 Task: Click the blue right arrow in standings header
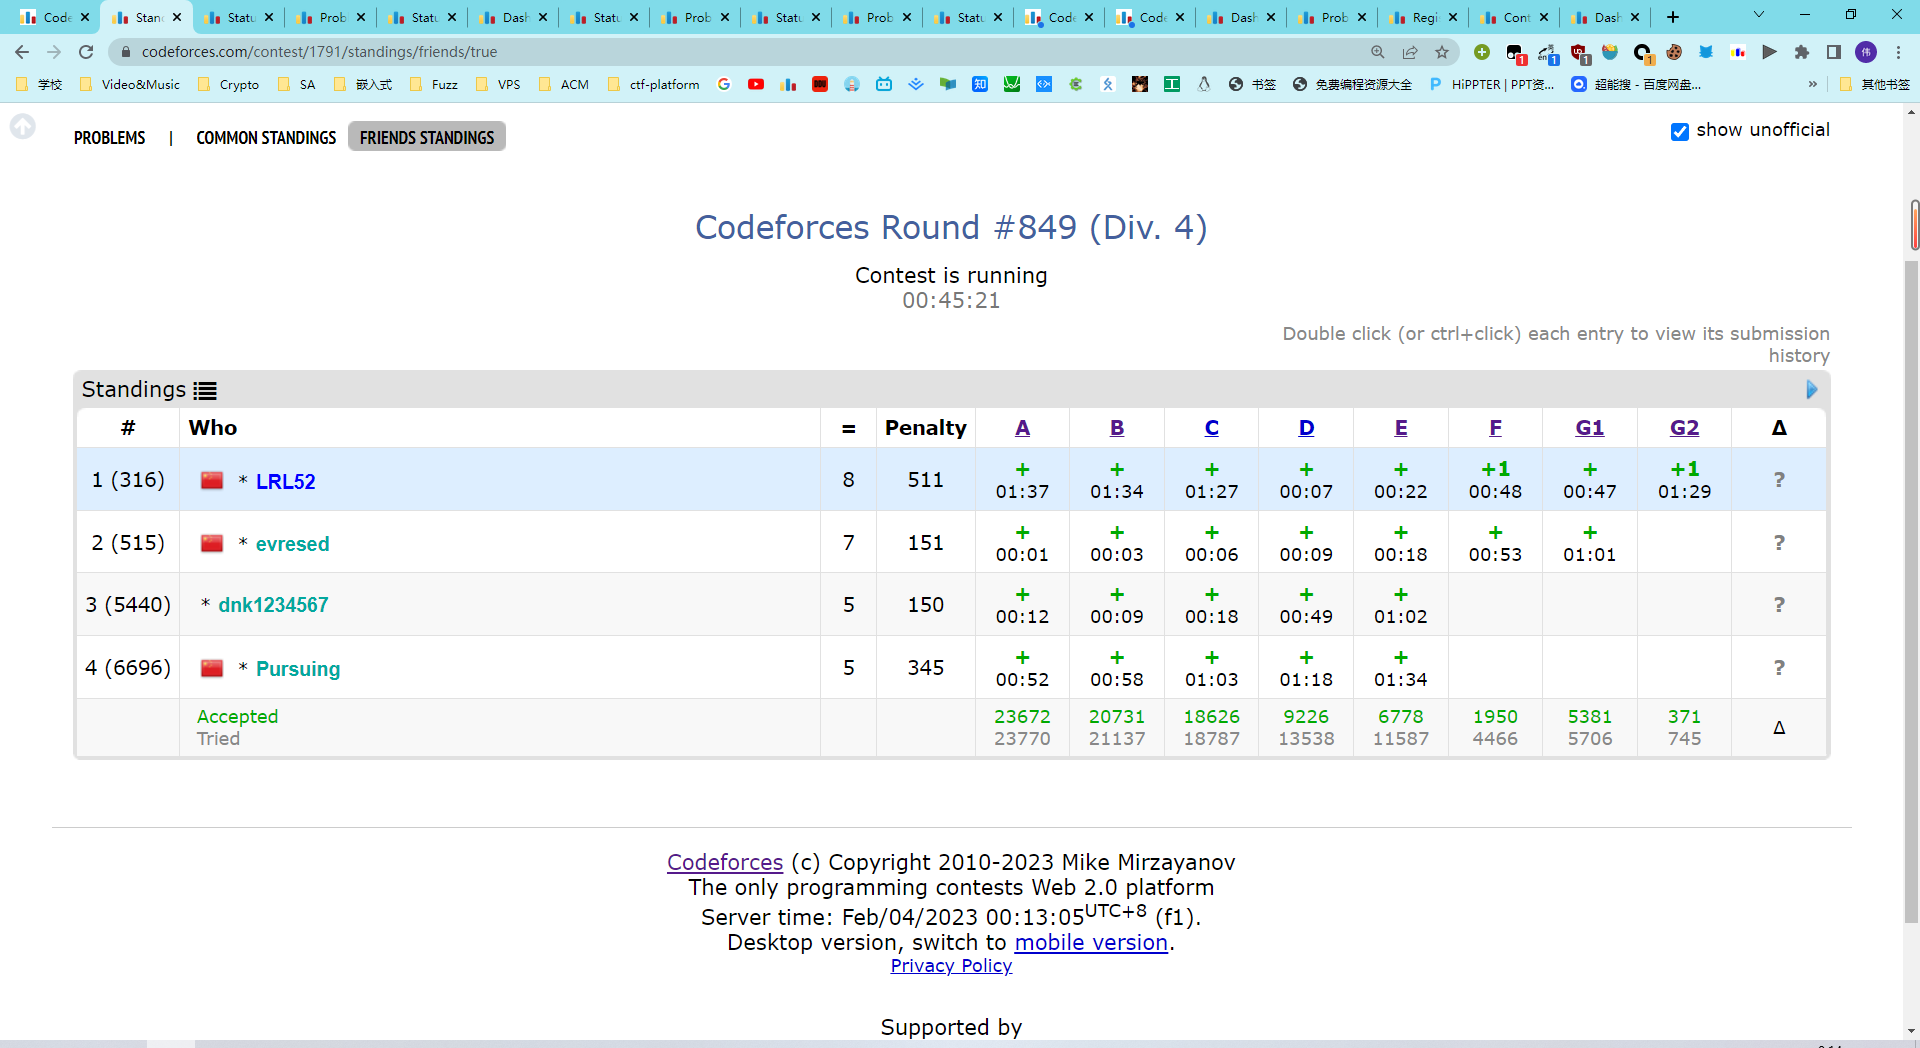(1811, 390)
